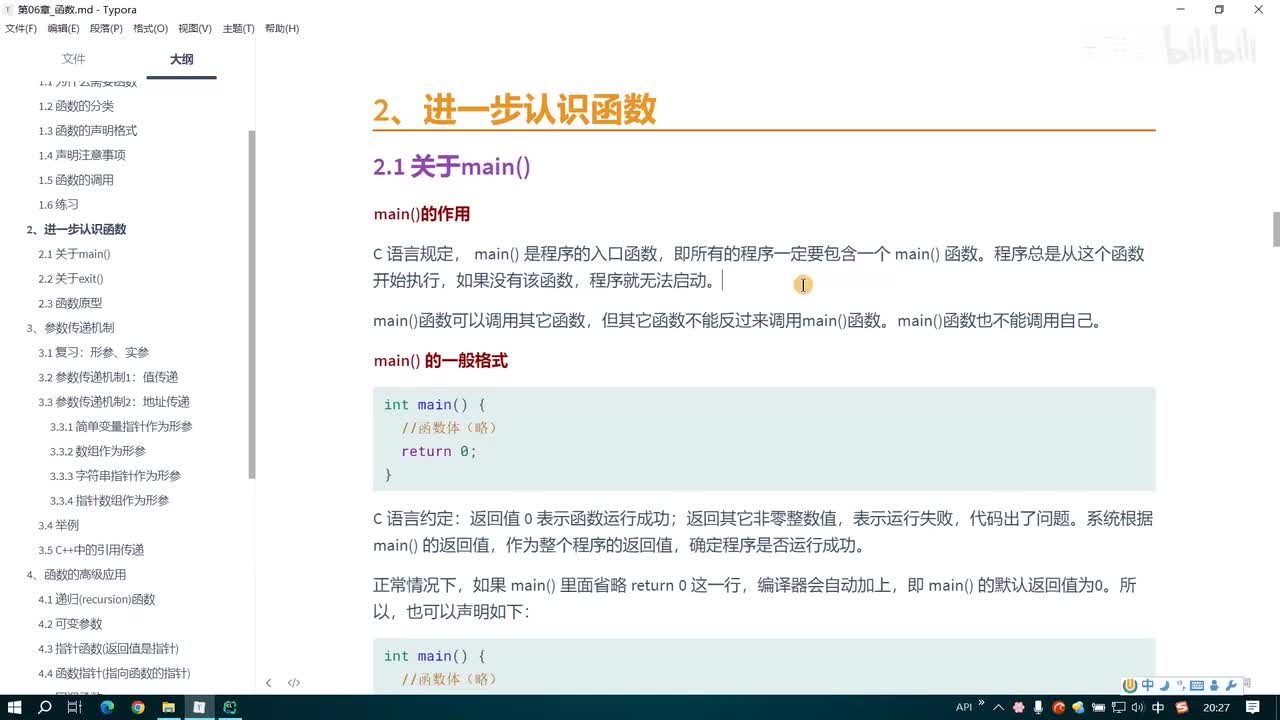
Task: Jump to outline item 1.5 函数的调用
Action: coord(76,180)
